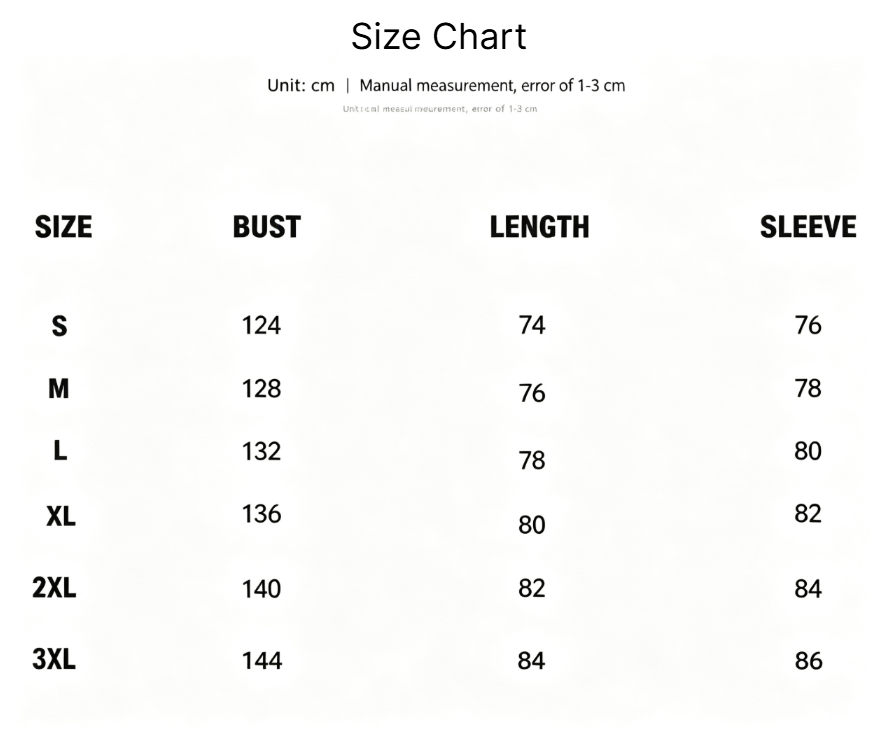Click the S size row label

59,327
